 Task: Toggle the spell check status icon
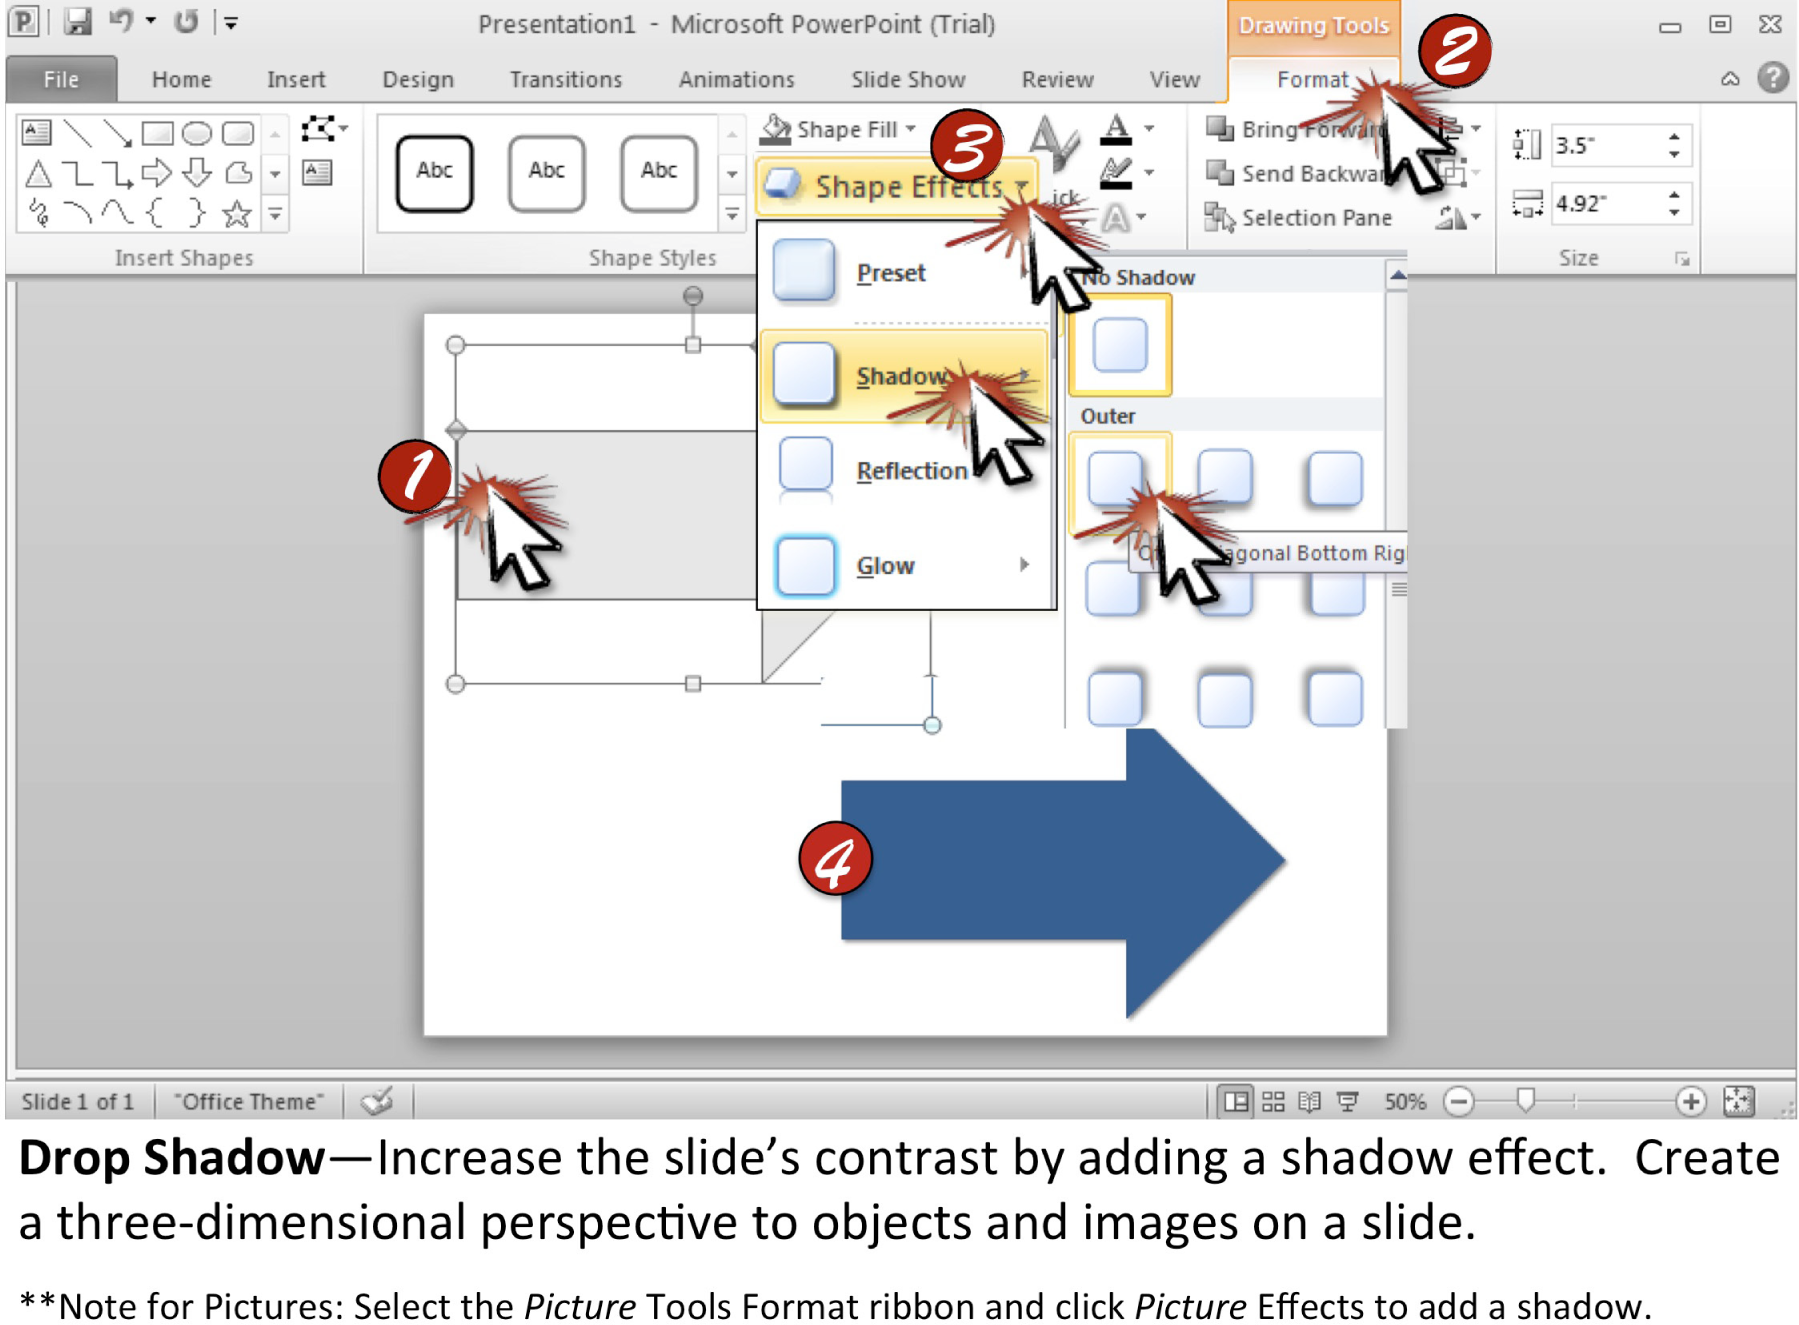point(378,1101)
